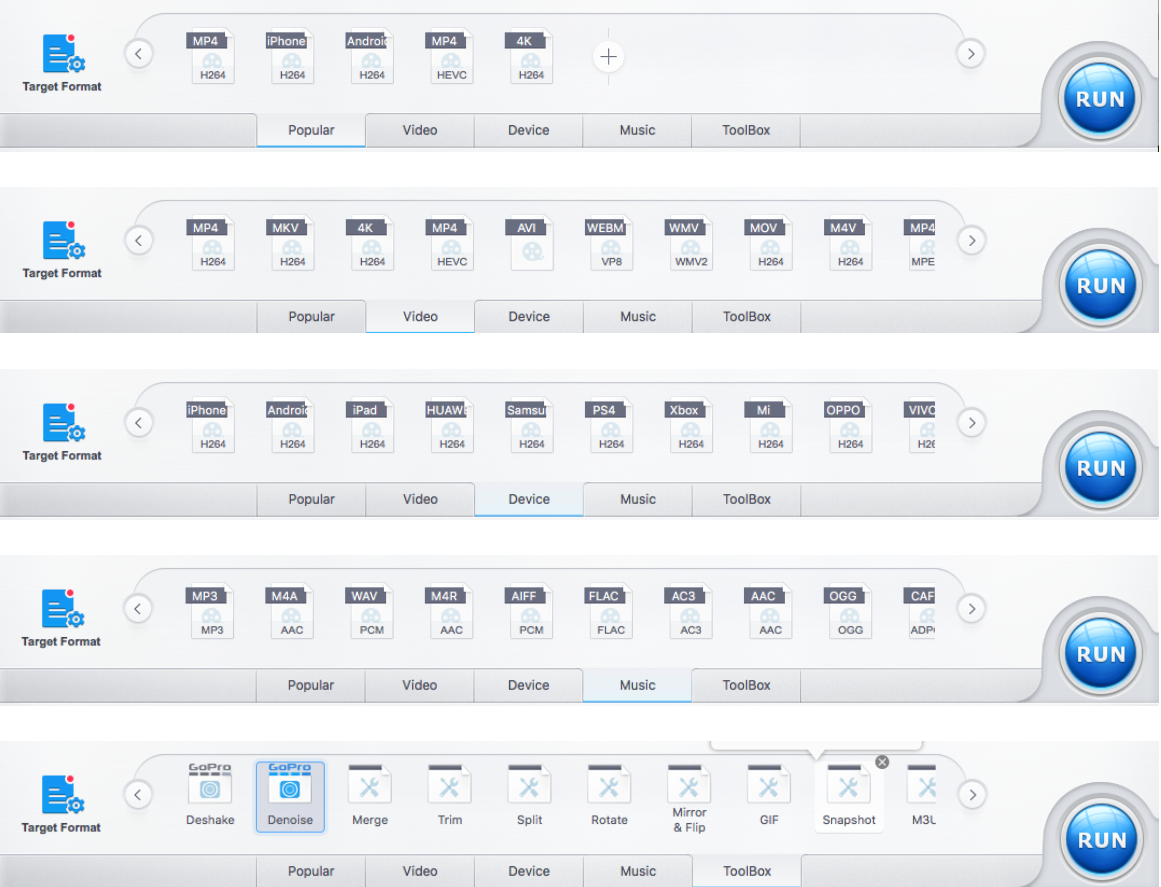1161x887 pixels.
Task: Choose the M4A AAC audio format
Action: [291, 612]
